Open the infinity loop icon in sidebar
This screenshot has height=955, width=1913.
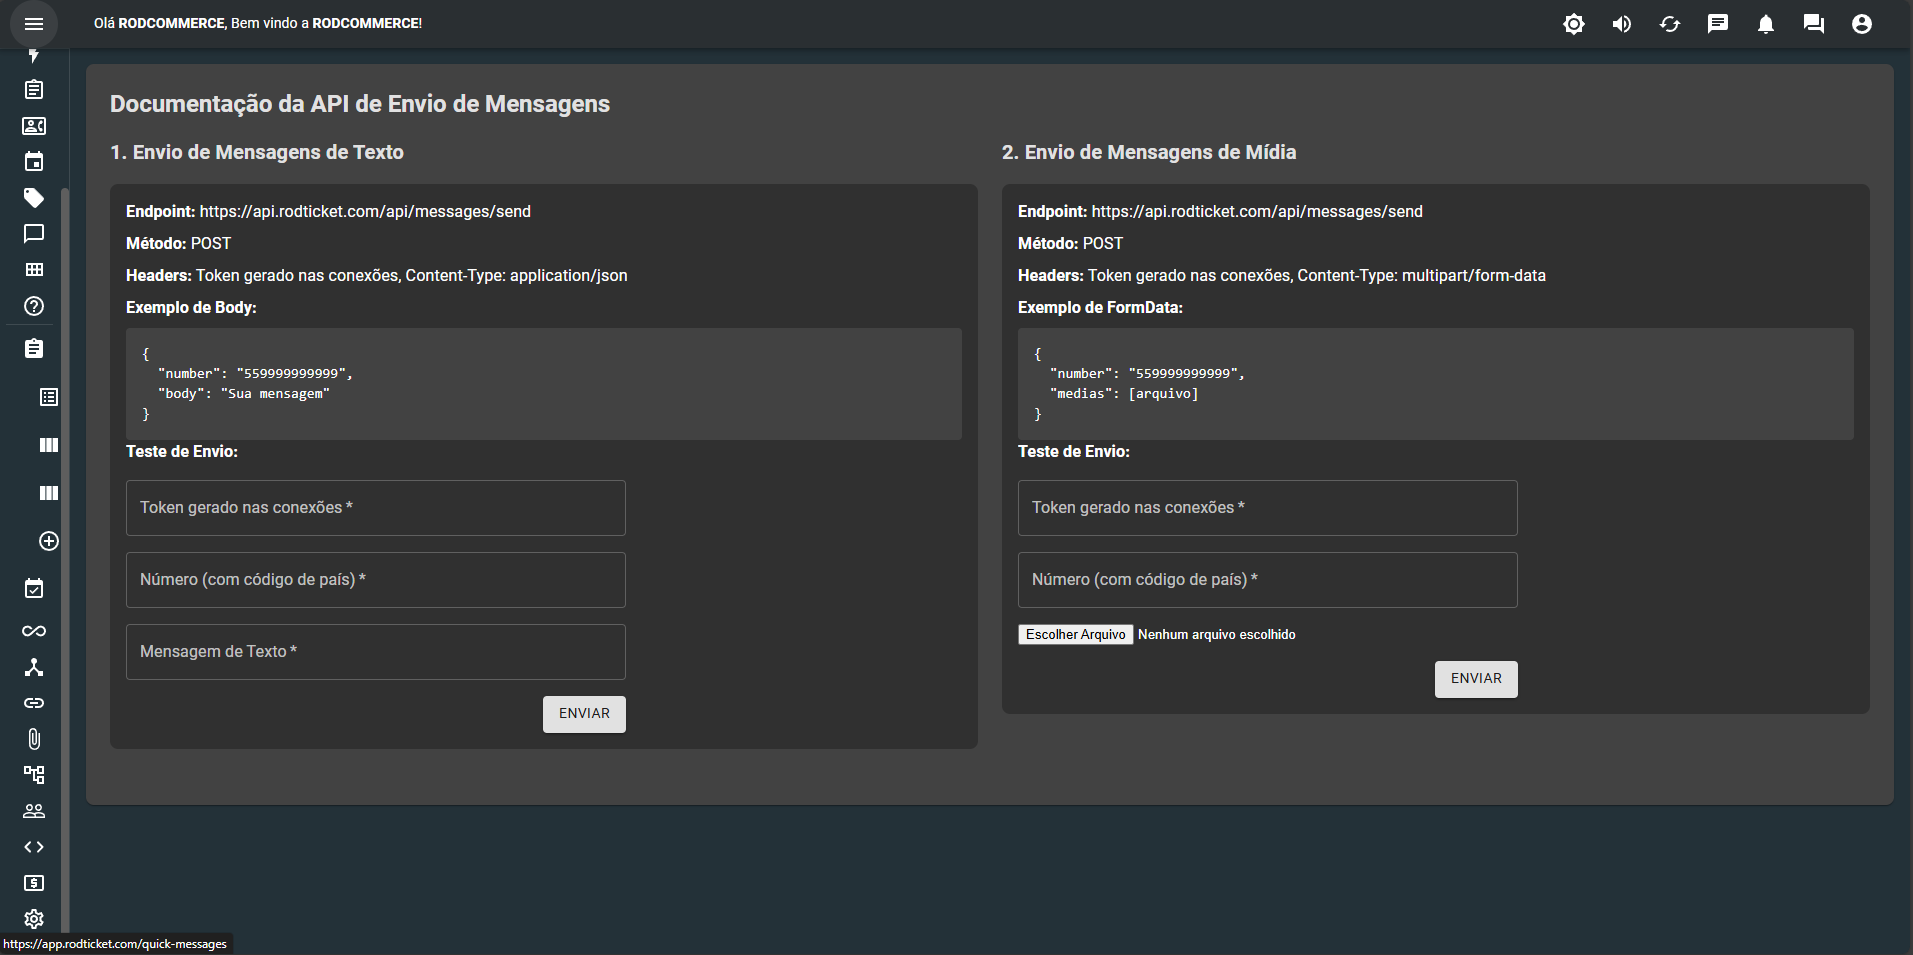[34, 631]
